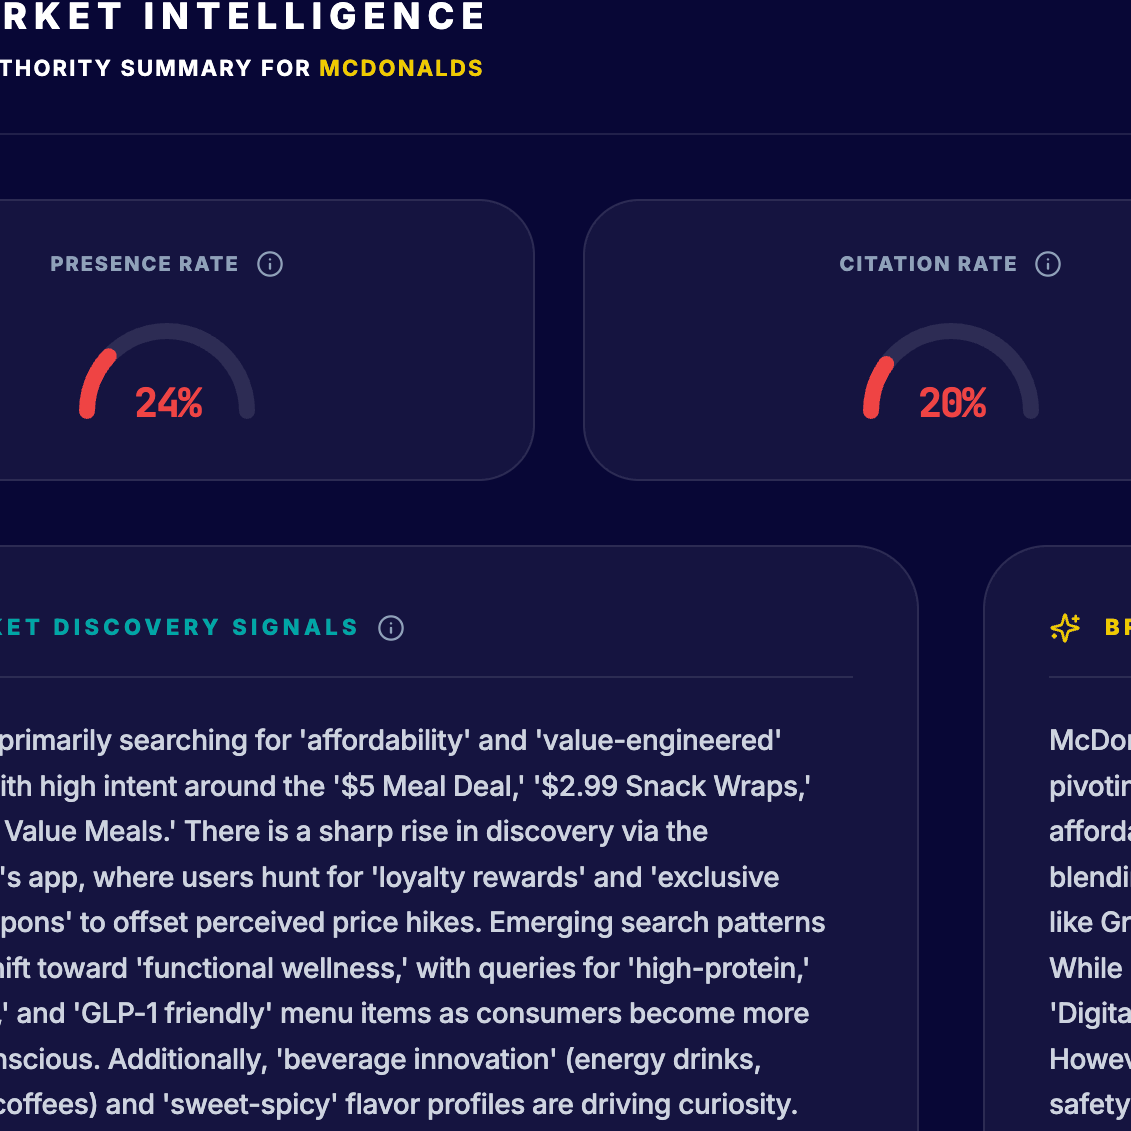
Task: Open the Discovery Signals info tooltip icon
Action: [x=391, y=628]
